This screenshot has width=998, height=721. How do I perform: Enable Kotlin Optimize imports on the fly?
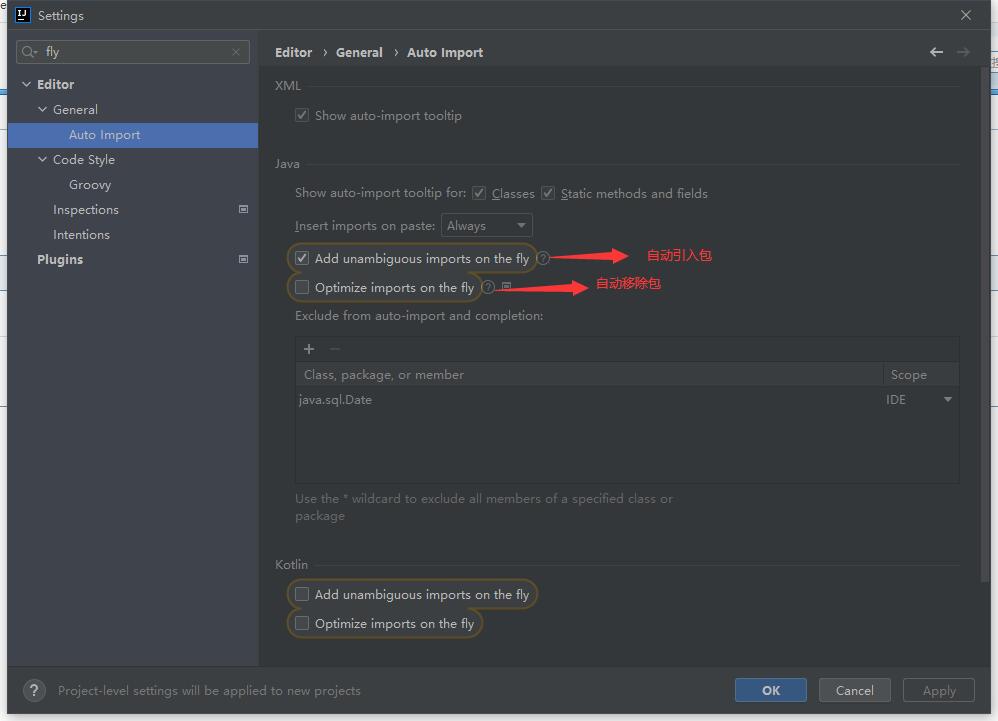click(302, 623)
